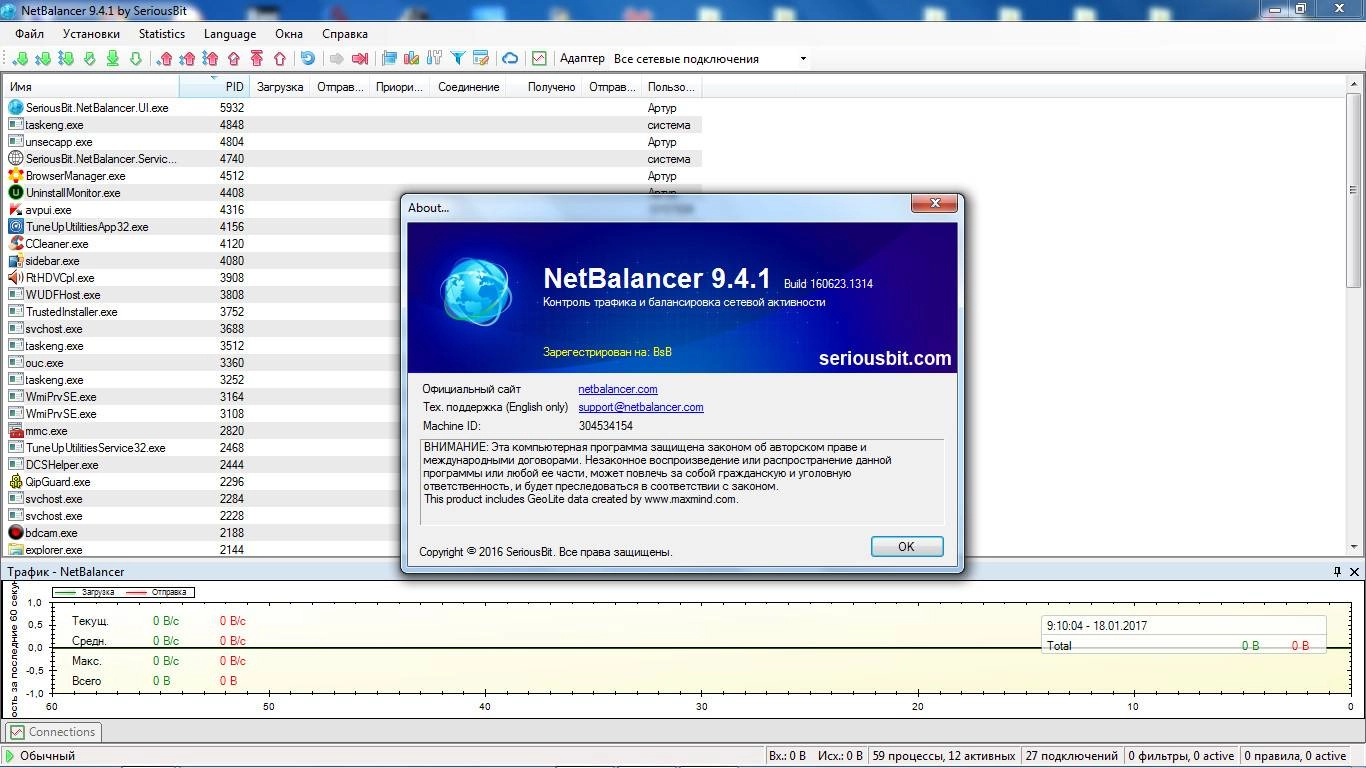Open the Language menu

point(230,34)
